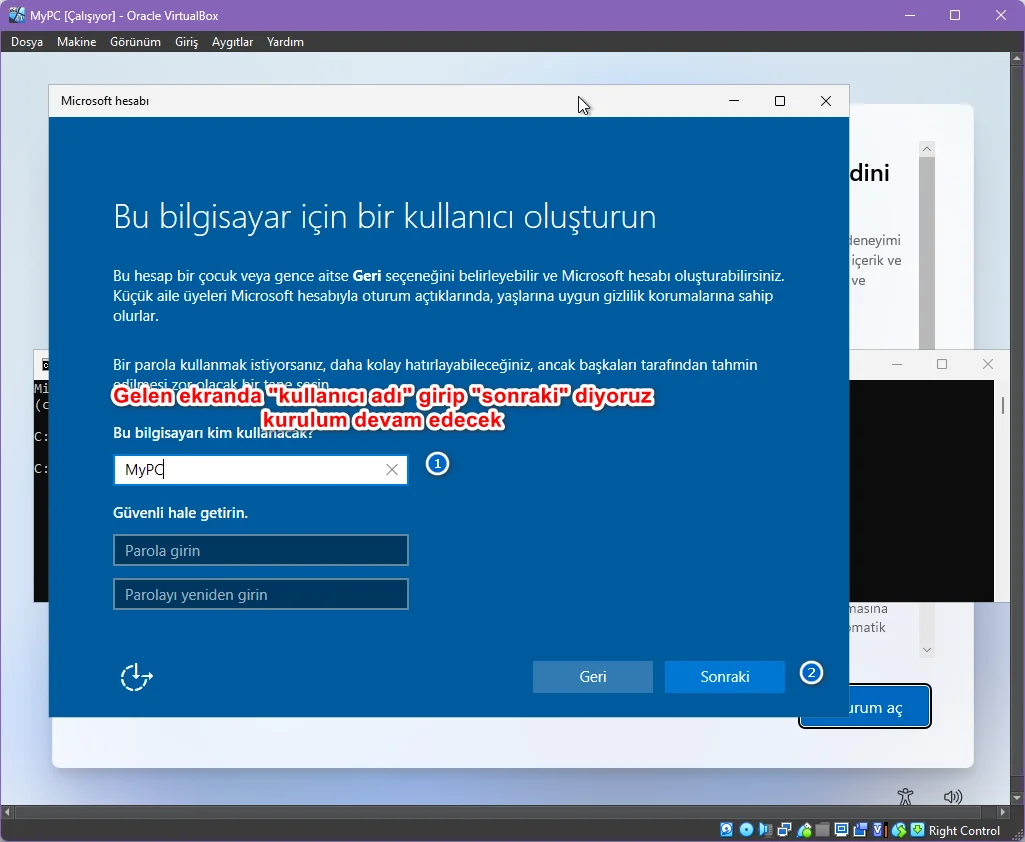1025x842 pixels.
Task: Close the background command prompt window
Action: point(988,364)
